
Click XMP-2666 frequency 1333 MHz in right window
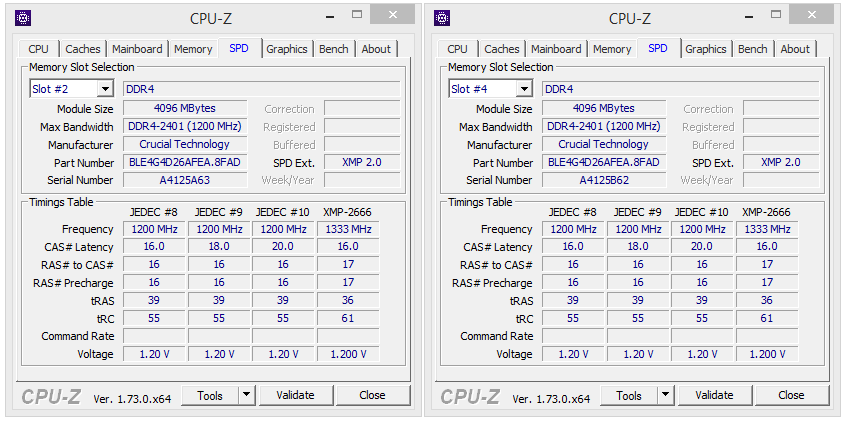(767, 229)
